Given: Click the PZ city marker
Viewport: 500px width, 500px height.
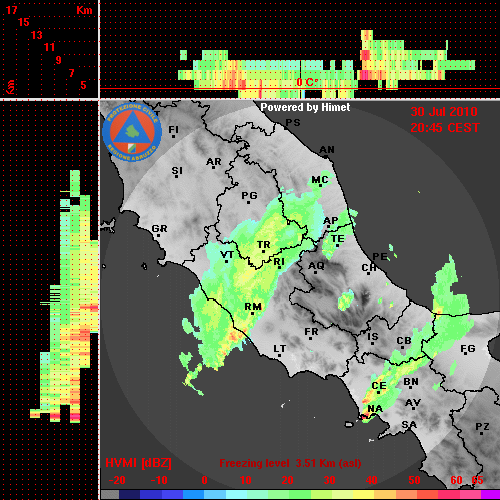Looking at the screenshot, I should pyautogui.click(x=482, y=433).
